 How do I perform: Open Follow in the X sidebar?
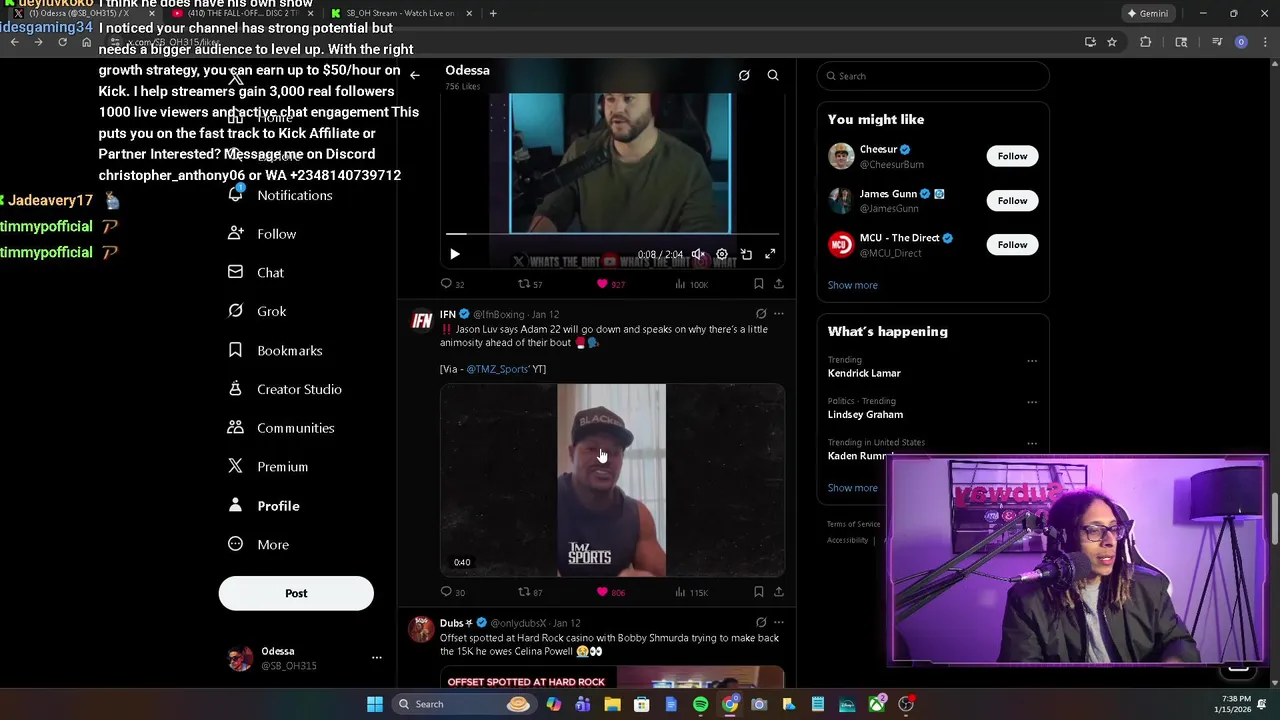(x=262, y=234)
